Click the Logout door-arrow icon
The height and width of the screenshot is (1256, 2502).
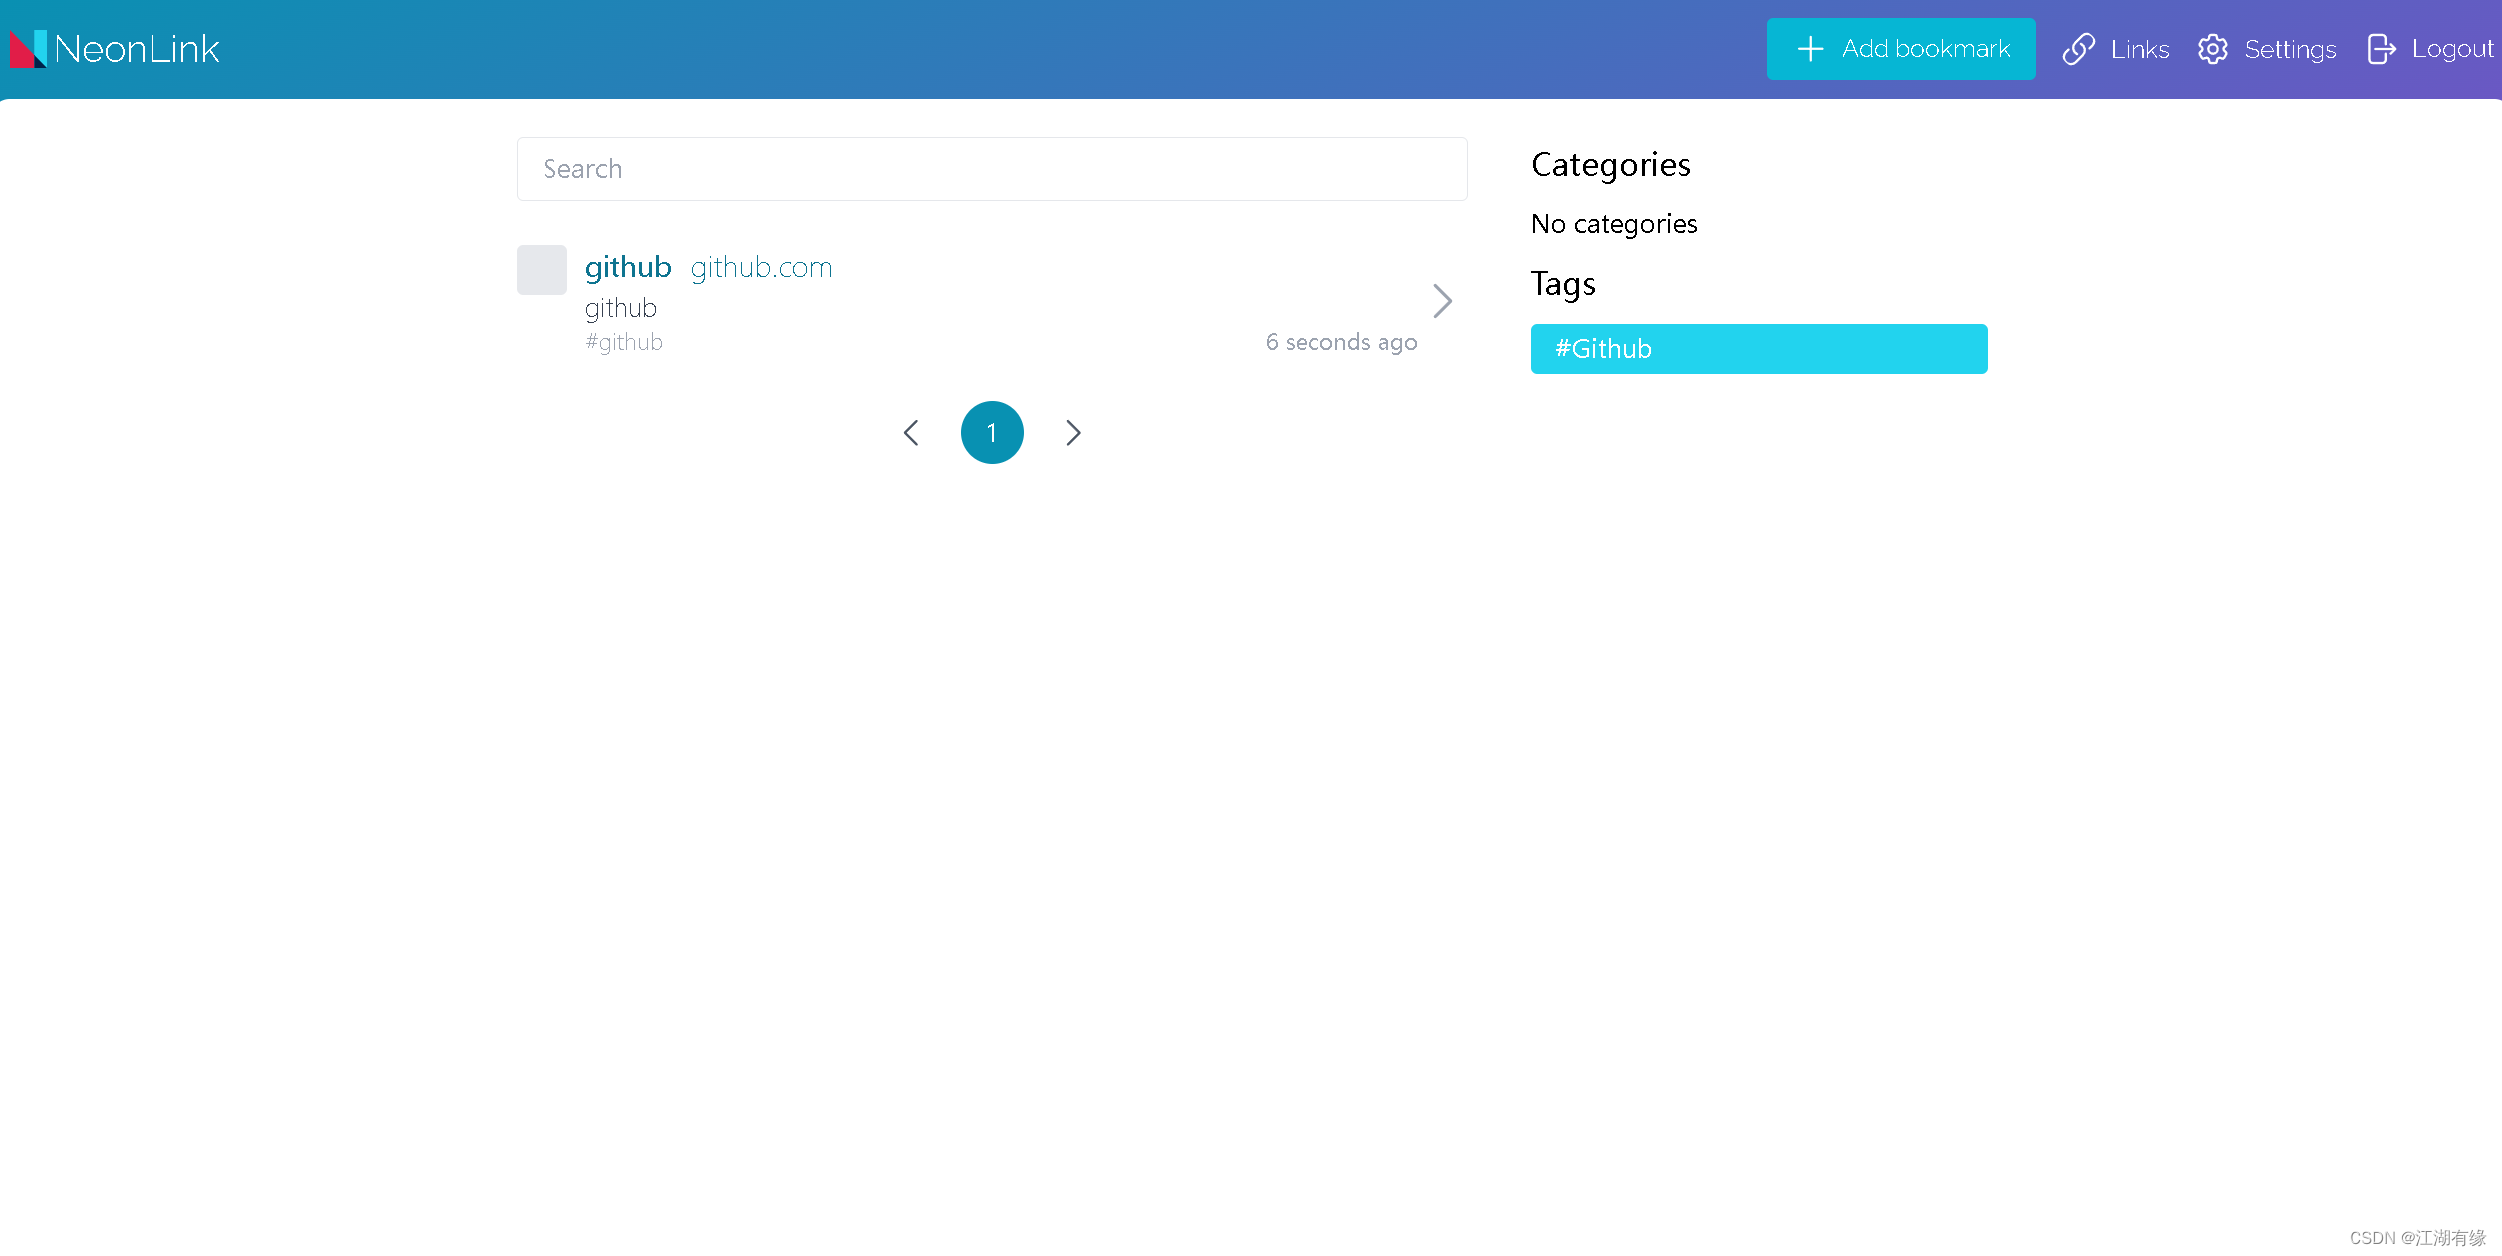pyautogui.click(x=2381, y=49)
